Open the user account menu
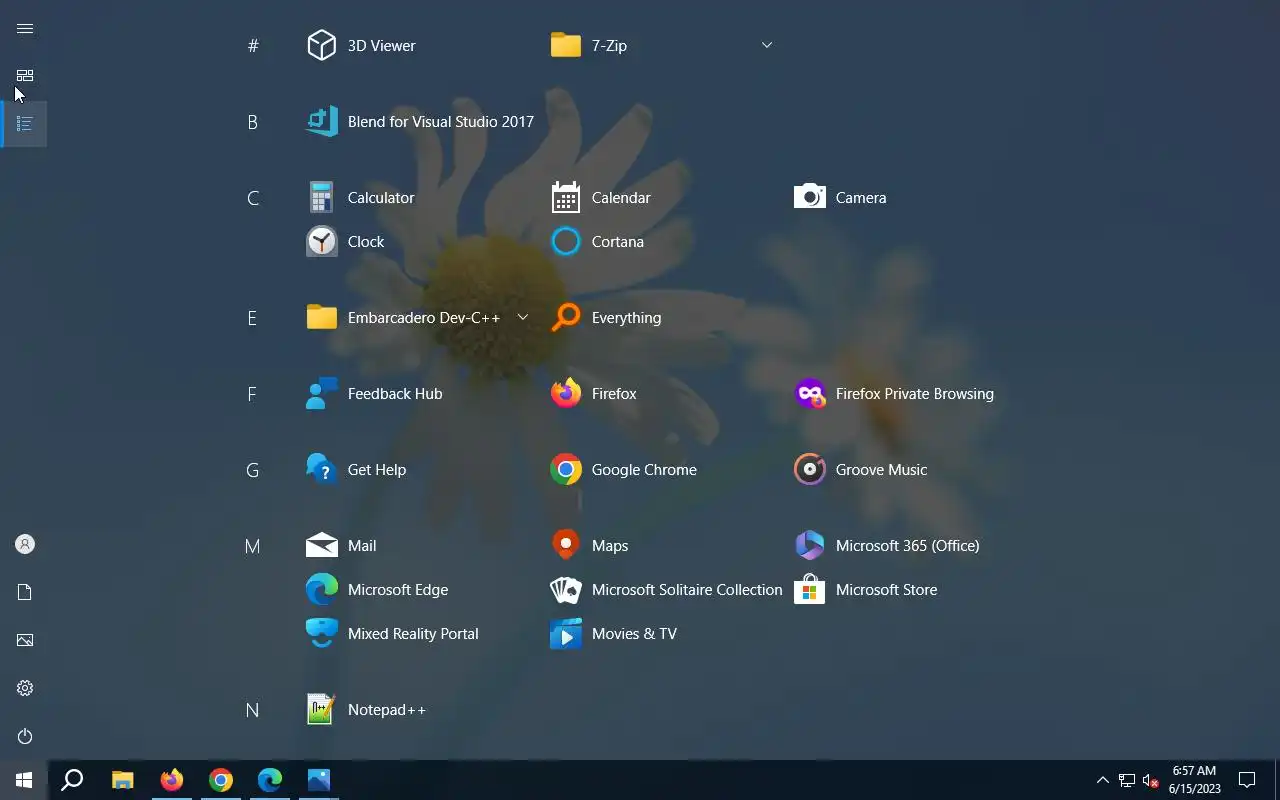The height and width of the screenshot is (800, 1280). 25,544
